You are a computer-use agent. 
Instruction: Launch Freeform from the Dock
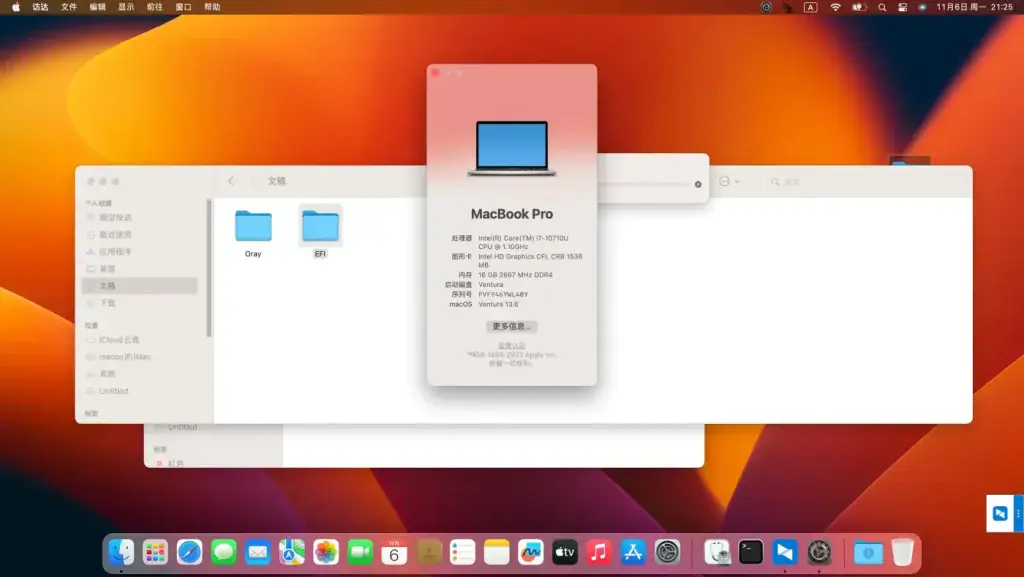tap(530, 553)
